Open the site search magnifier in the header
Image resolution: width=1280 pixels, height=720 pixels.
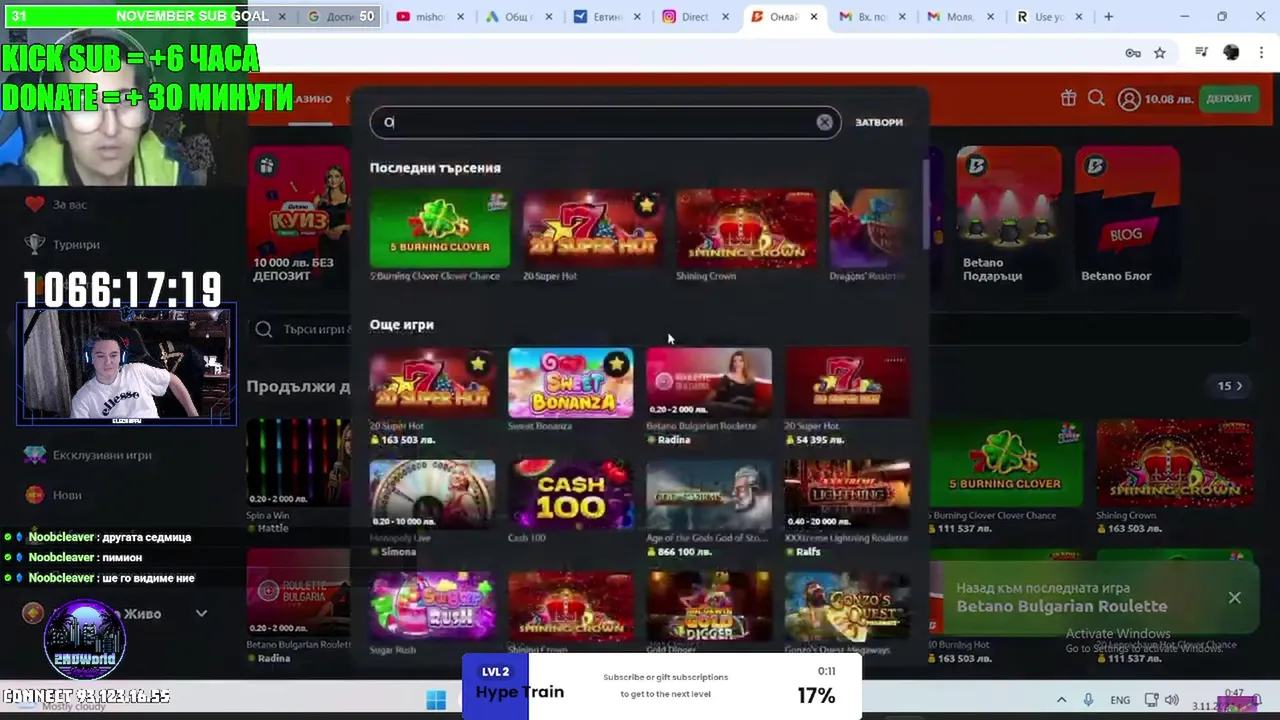point(1096,98)
